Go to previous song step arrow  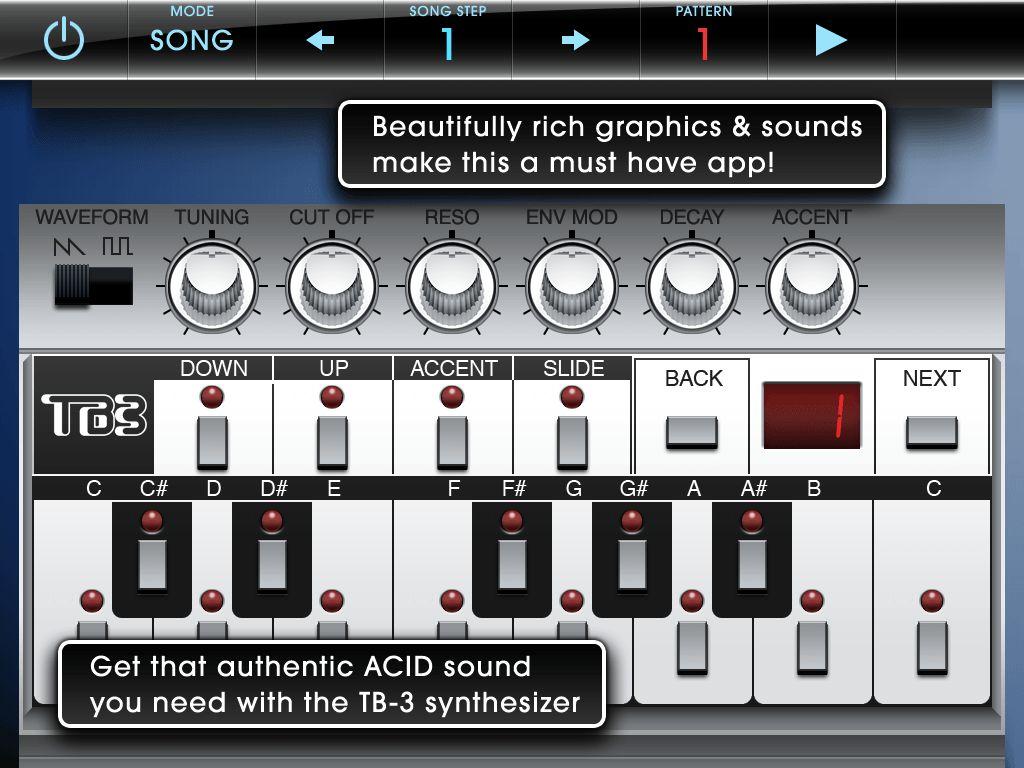[x=320, y=40]
